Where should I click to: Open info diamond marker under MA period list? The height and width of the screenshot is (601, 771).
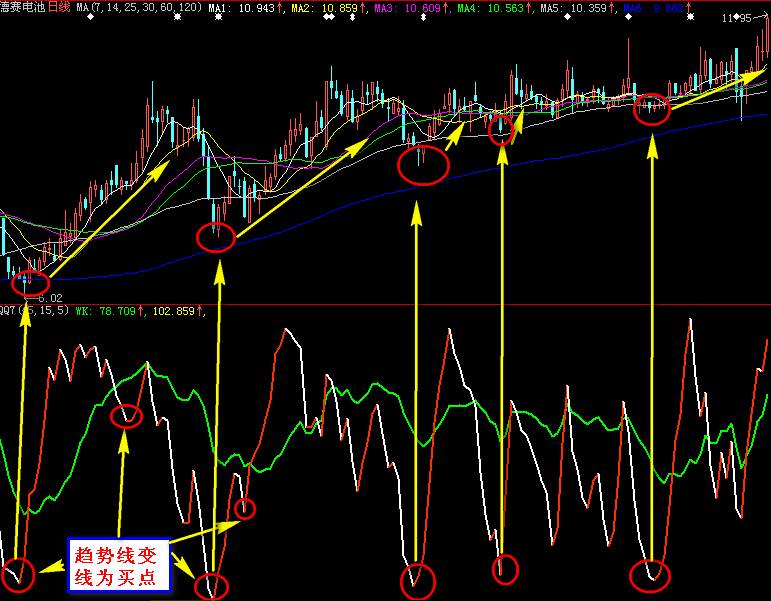point(90,17)
